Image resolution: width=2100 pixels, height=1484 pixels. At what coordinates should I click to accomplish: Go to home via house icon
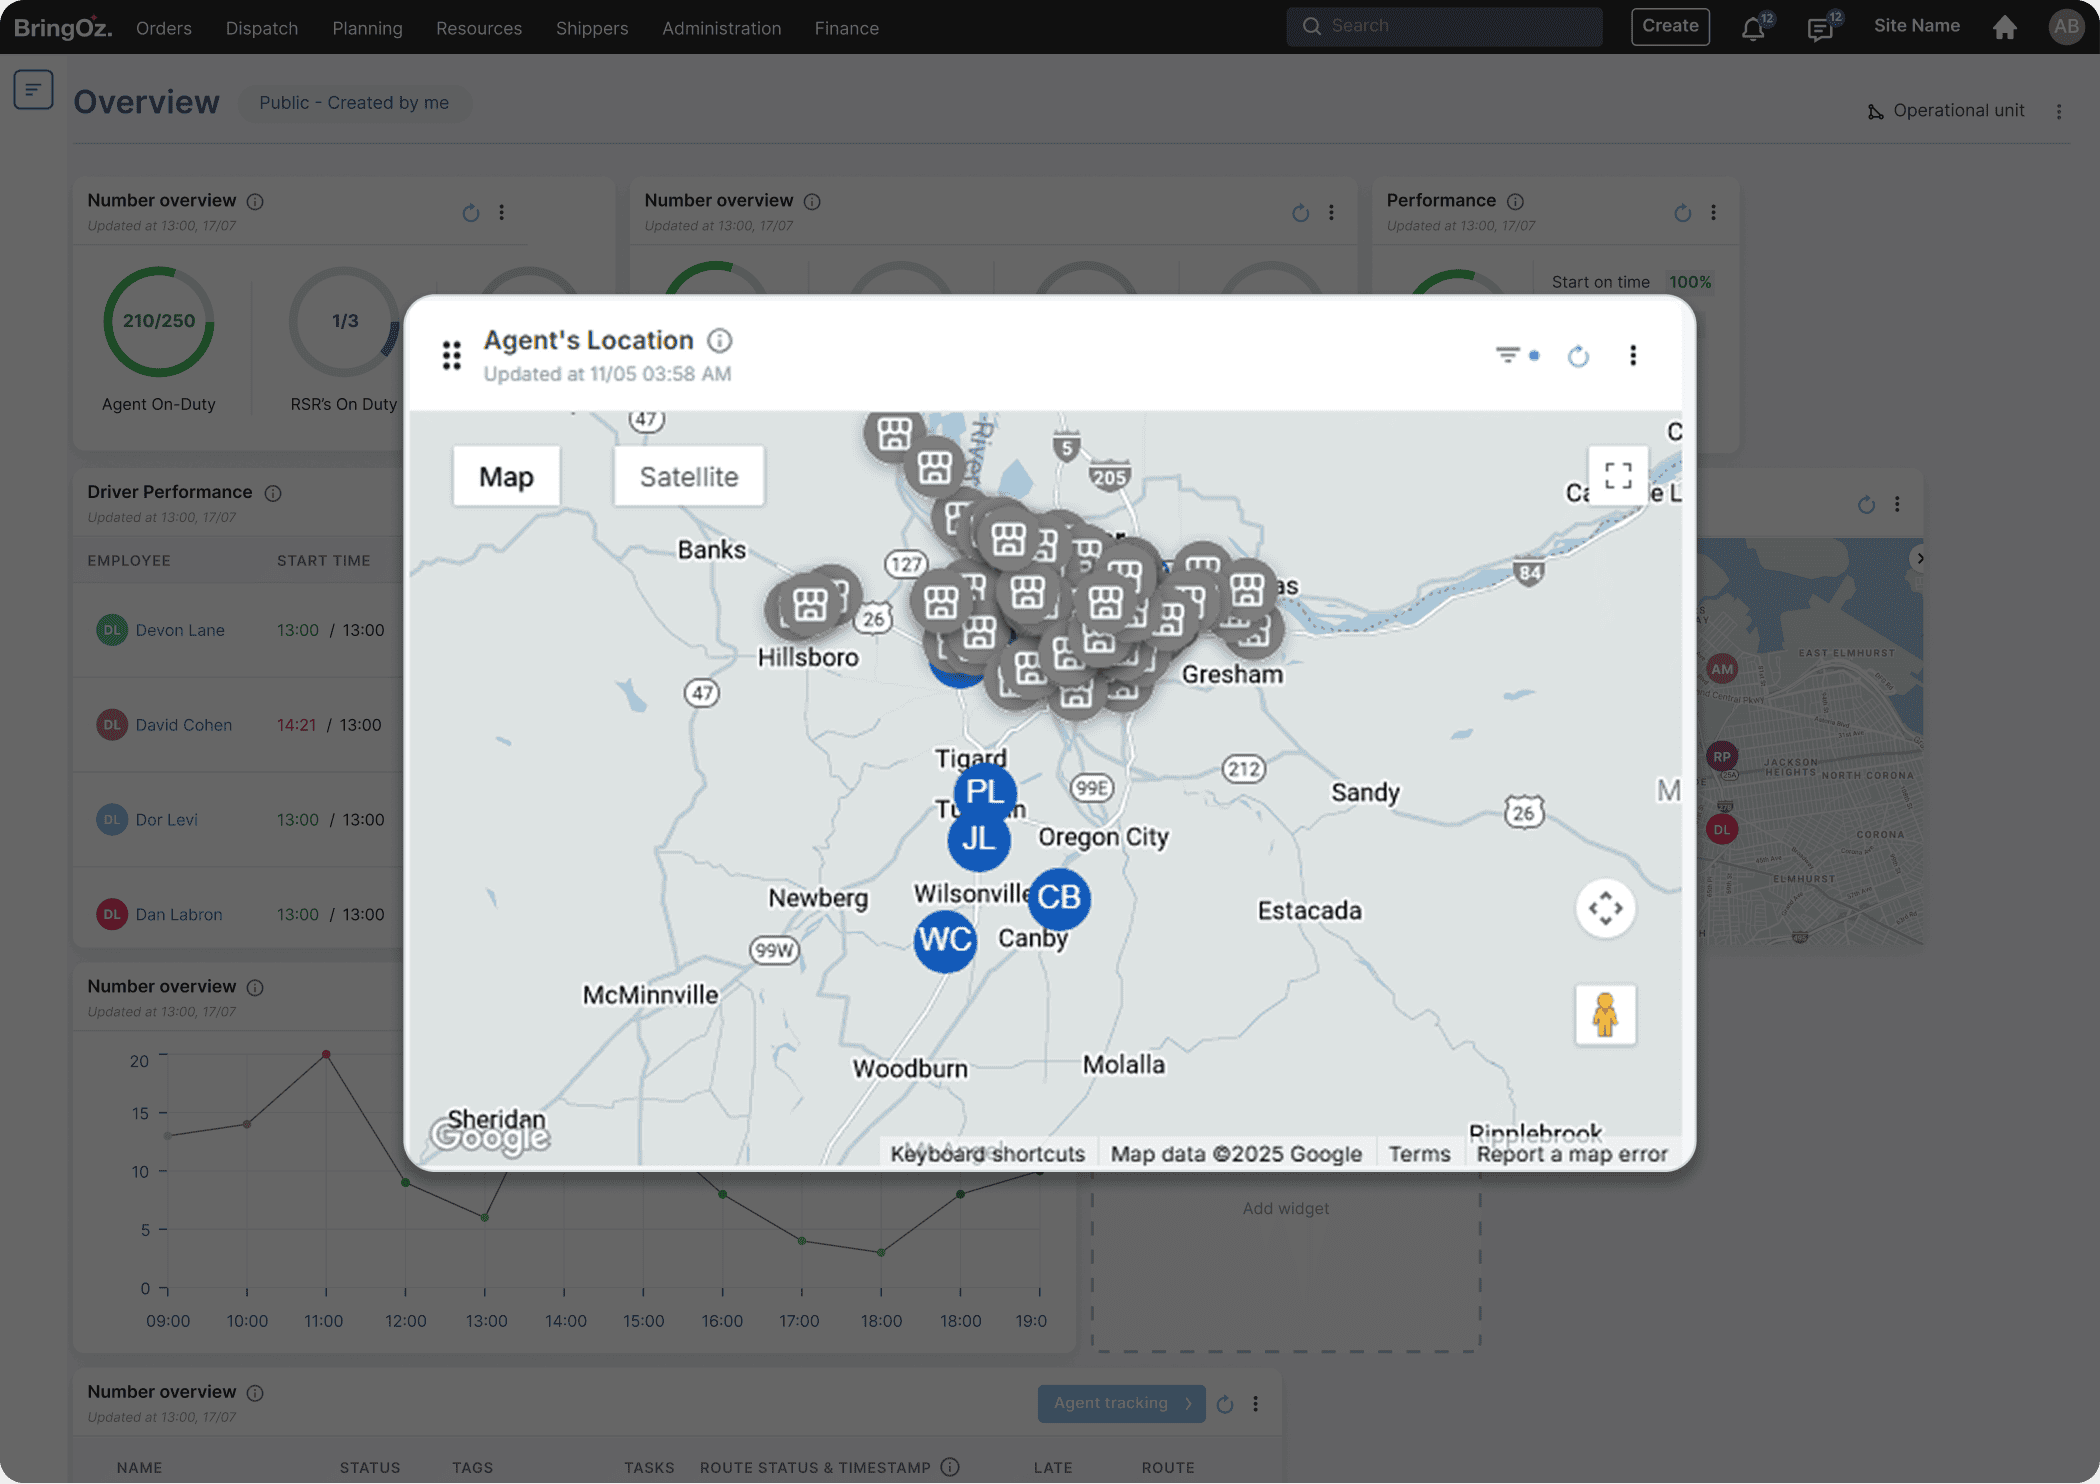(2004, 27)
